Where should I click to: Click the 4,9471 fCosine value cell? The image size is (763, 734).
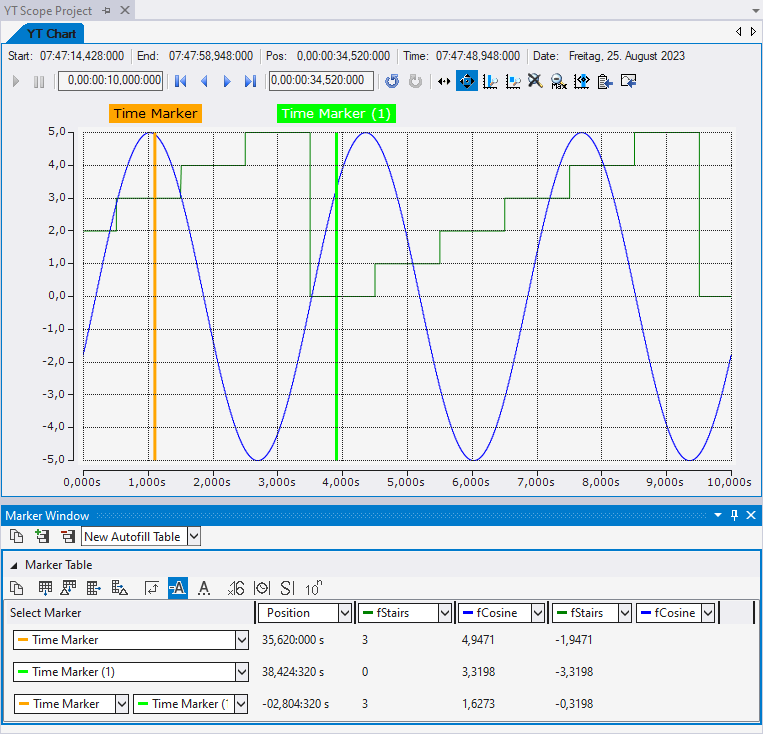(477, 640)
